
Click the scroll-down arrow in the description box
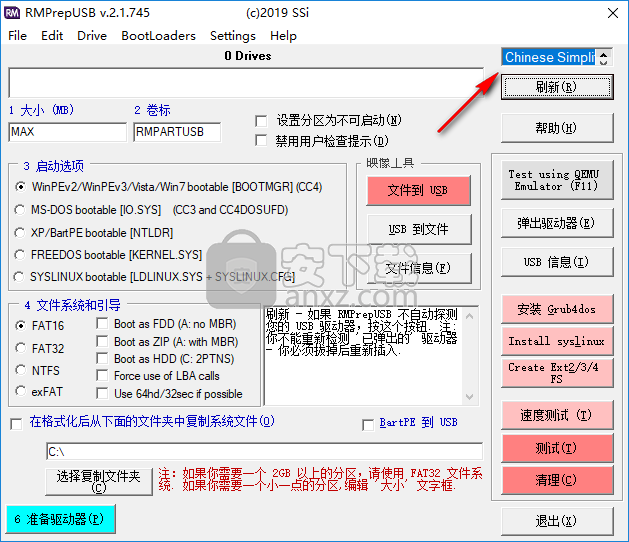pos(470,397)
